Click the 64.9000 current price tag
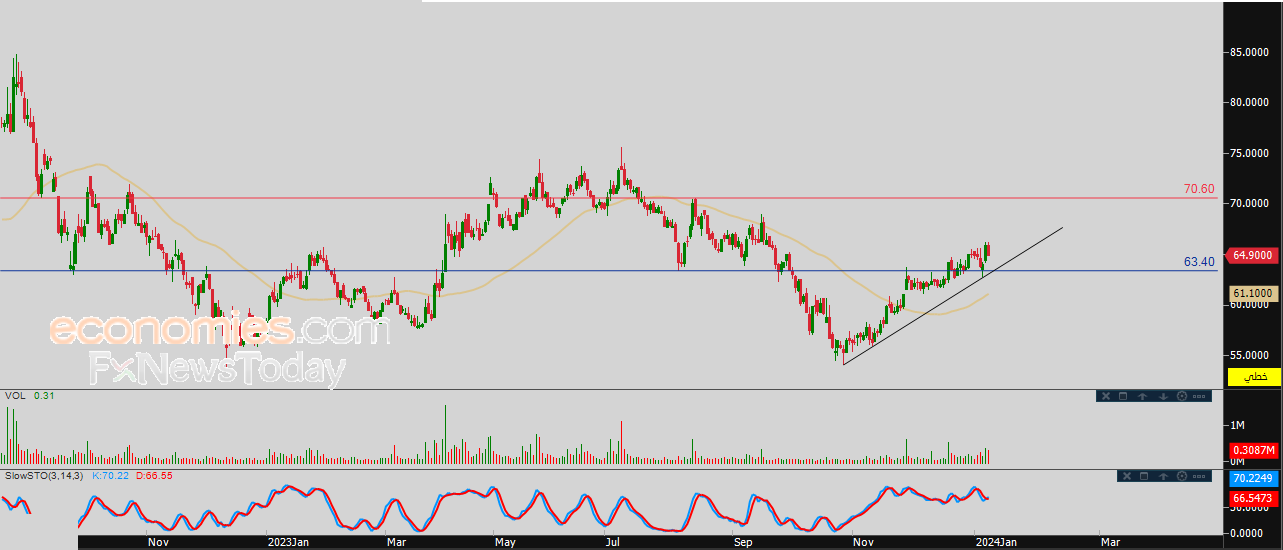 pyautogui.click(x=1252, y=255)
